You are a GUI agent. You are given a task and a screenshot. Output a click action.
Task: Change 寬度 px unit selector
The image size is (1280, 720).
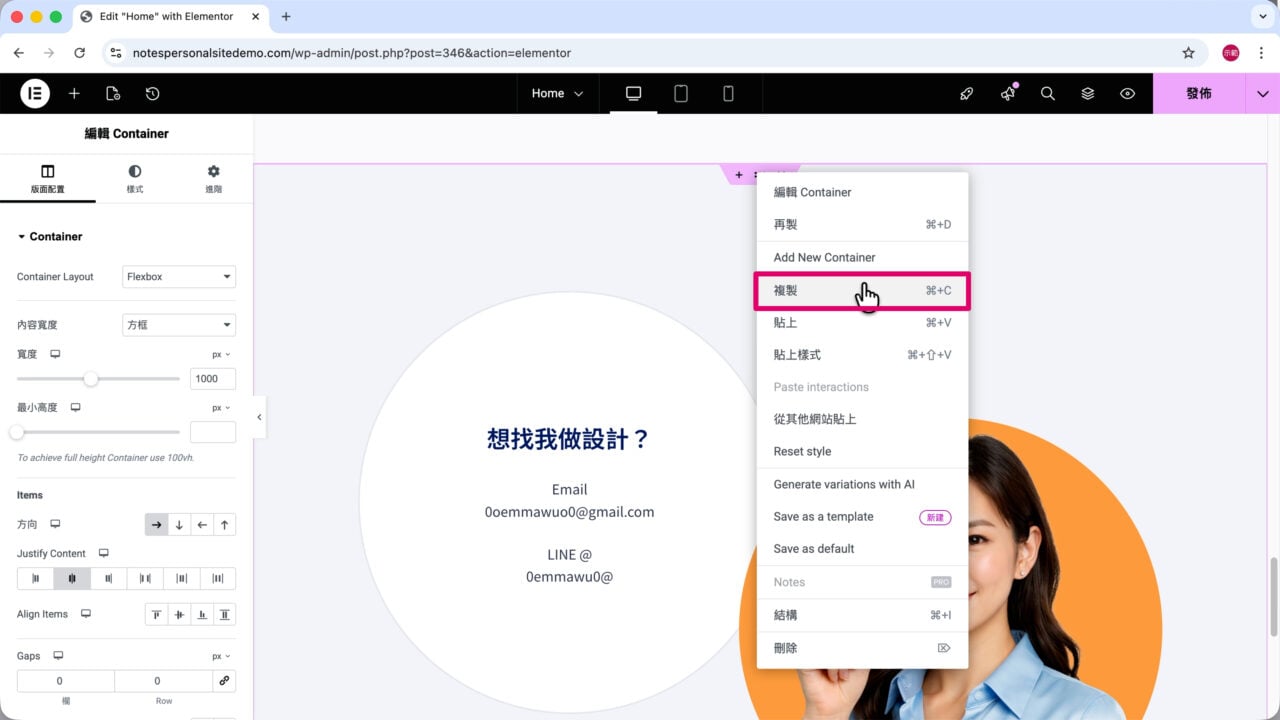pyautogui.click(x=221, y=354)
